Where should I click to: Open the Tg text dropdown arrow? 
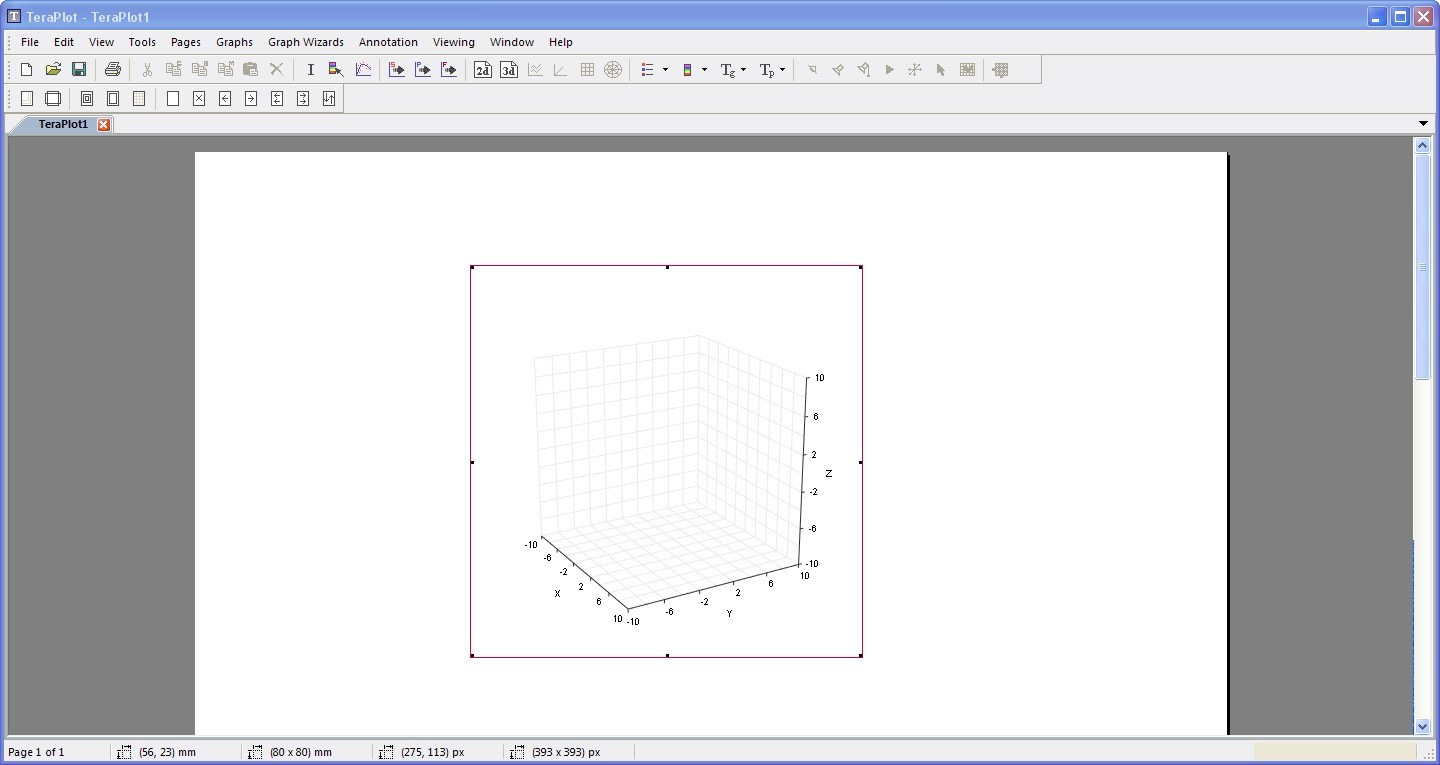[743, 69]
